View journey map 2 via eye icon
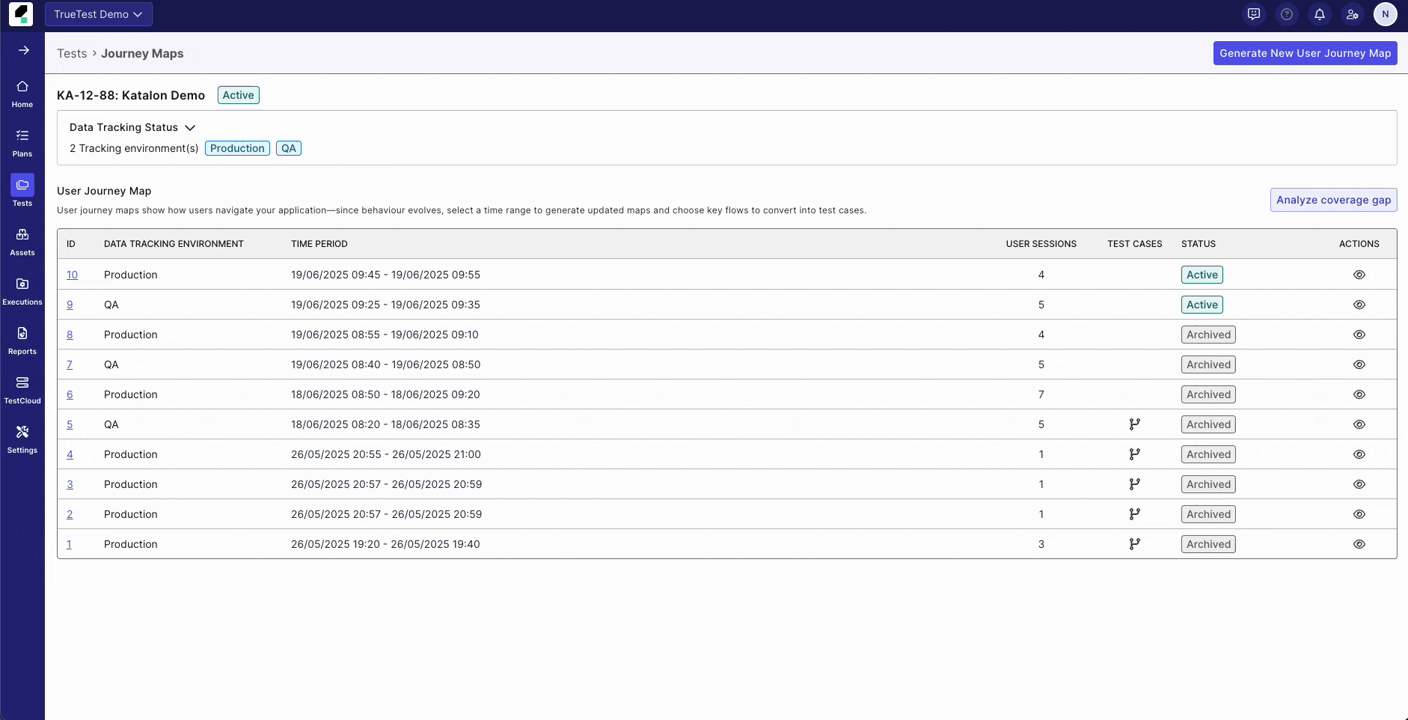 pos(1359,514)
